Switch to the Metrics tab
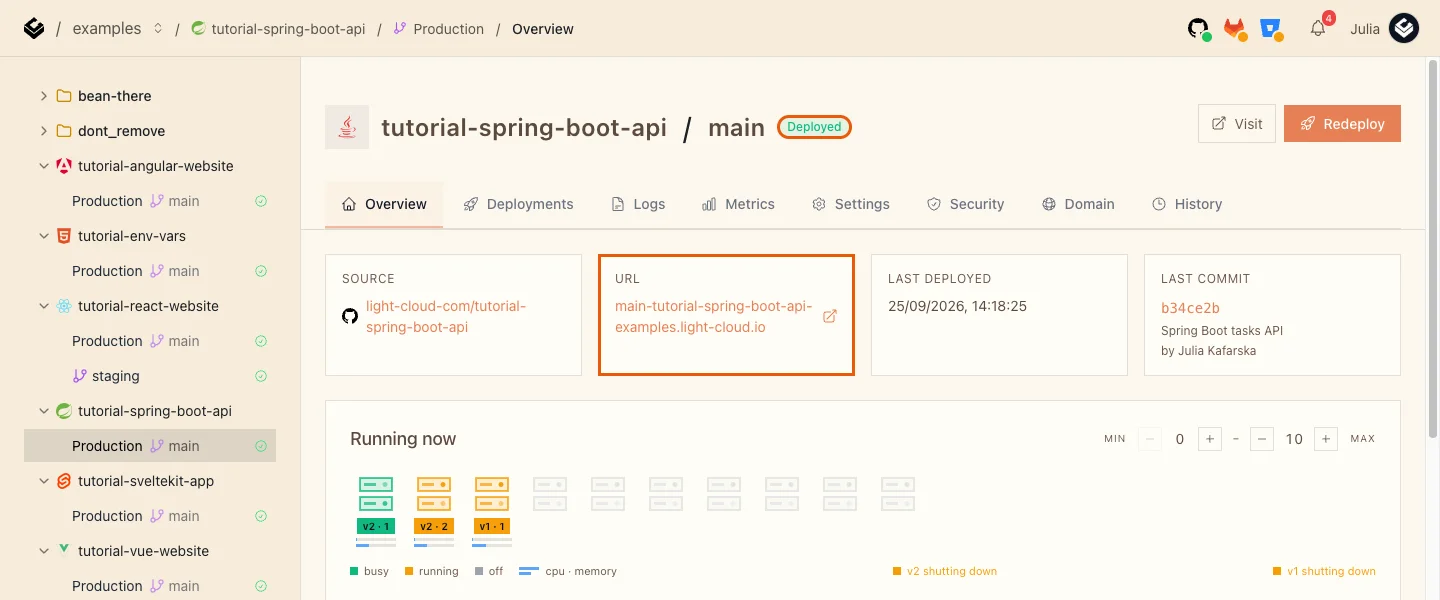This screenshot has height=600, width=1440. point(738,204)
